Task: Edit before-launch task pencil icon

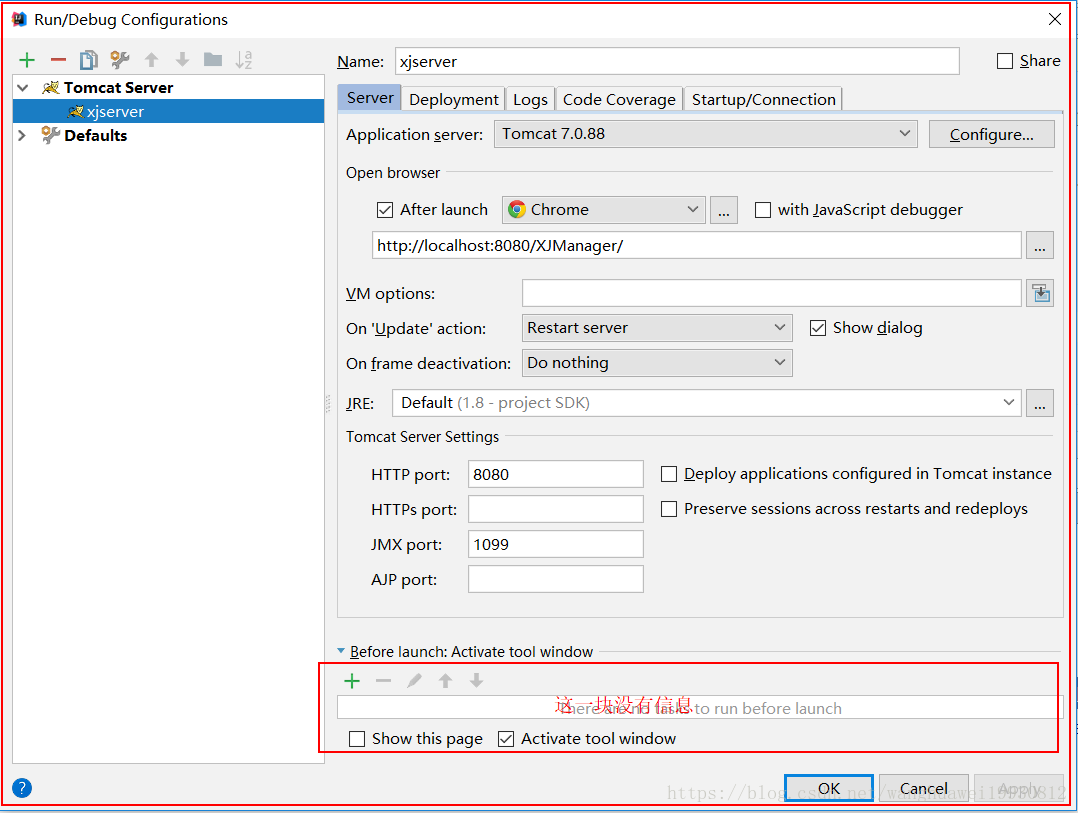Action: (x=415, y=681)
